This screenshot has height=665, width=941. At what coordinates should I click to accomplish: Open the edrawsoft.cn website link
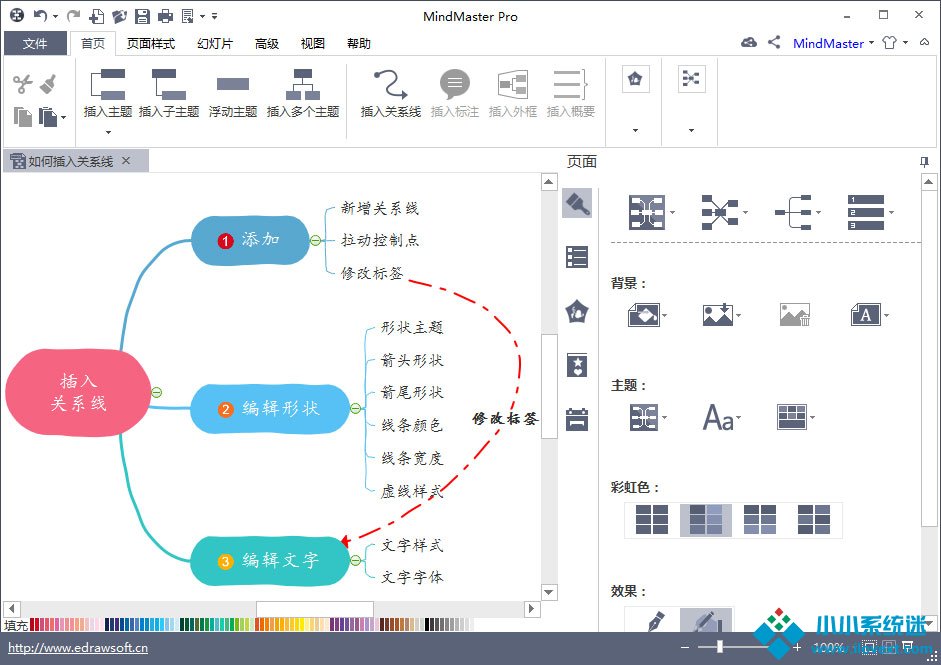coord(78,648)
